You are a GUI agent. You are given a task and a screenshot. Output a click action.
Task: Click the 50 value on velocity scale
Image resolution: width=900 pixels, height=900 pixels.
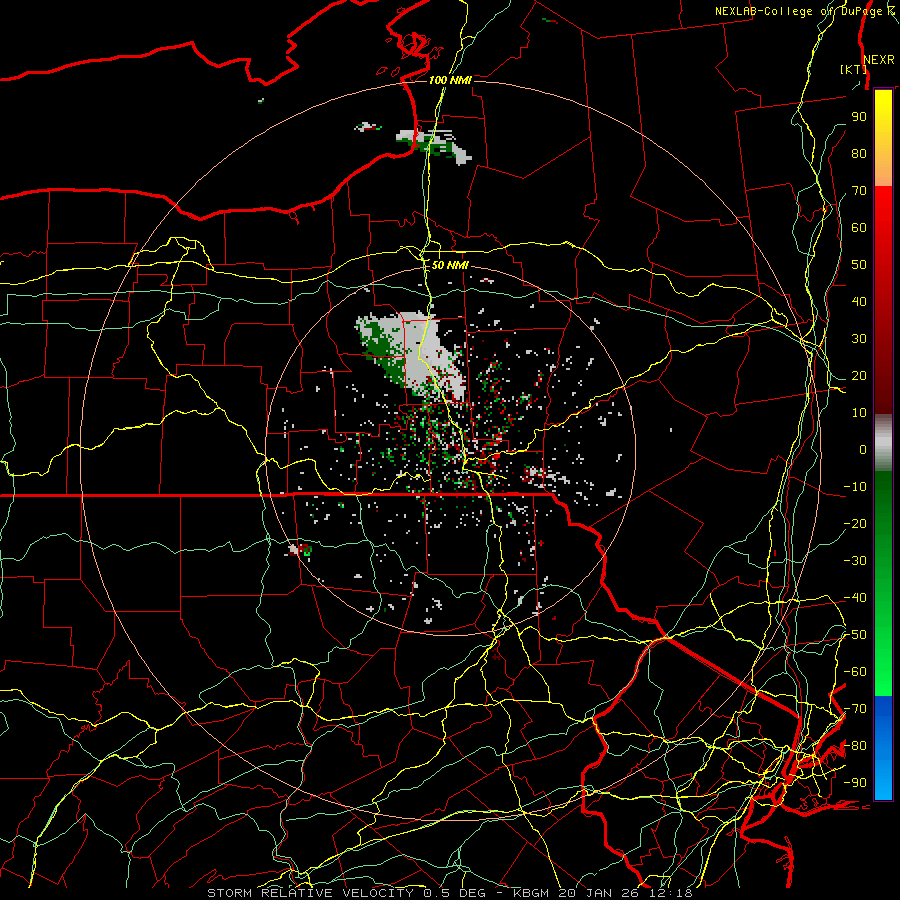point(859,265)
